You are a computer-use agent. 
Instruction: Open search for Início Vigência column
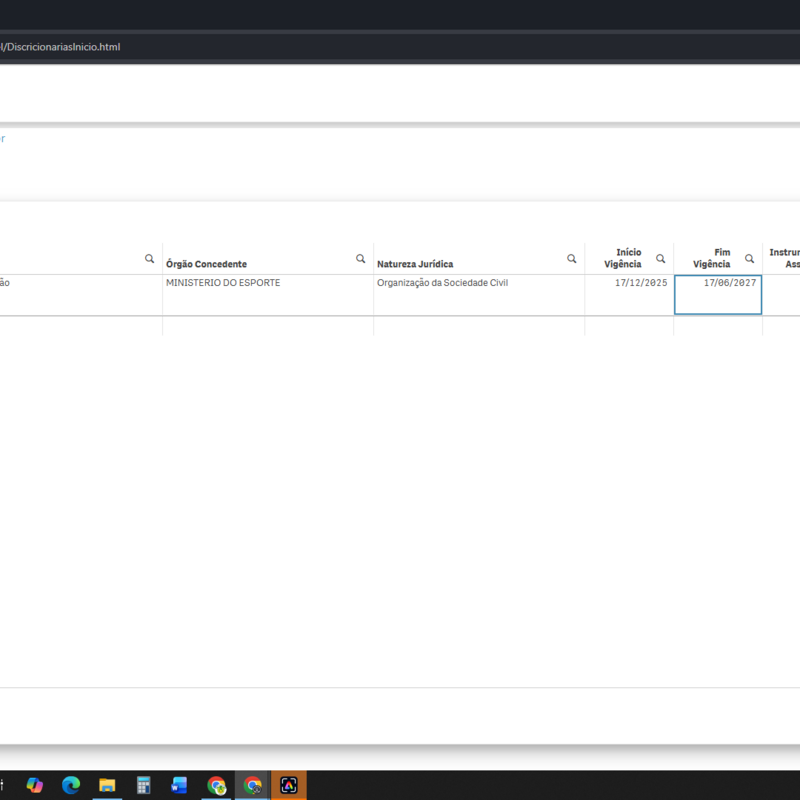660,259
